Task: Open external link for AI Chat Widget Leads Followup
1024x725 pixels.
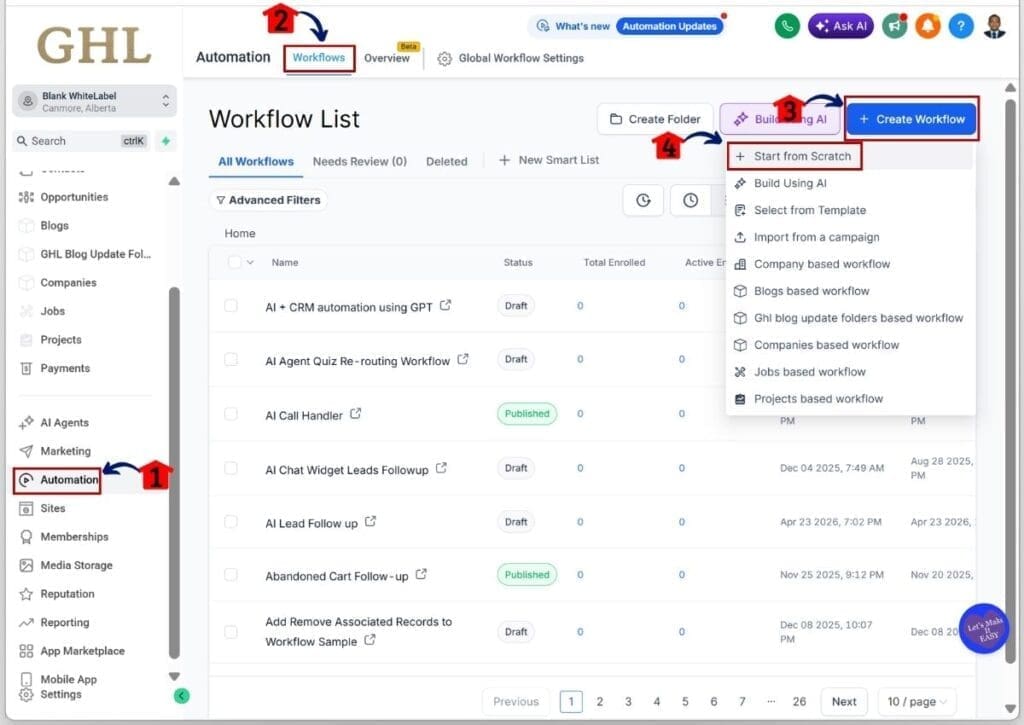Action: [x=441, y=468]
